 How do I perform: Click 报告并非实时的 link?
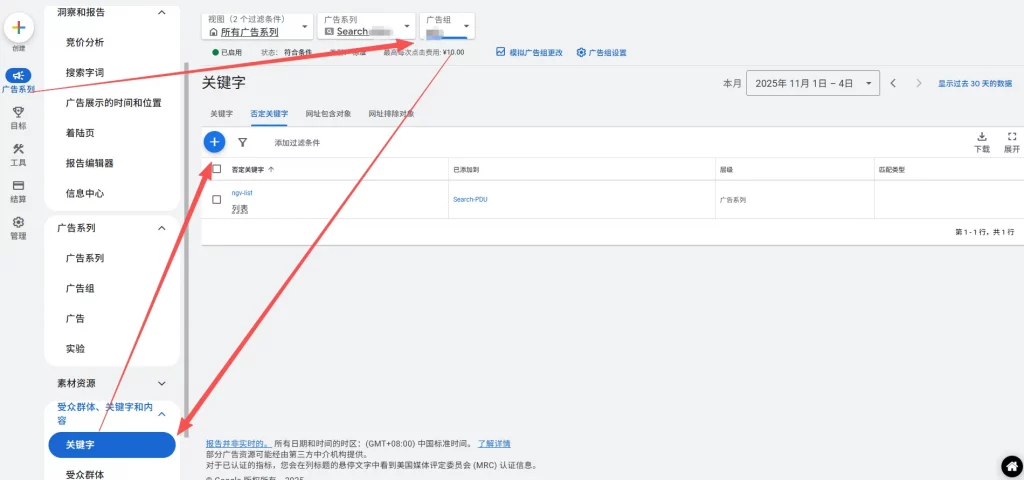click(x=238, y=443)
